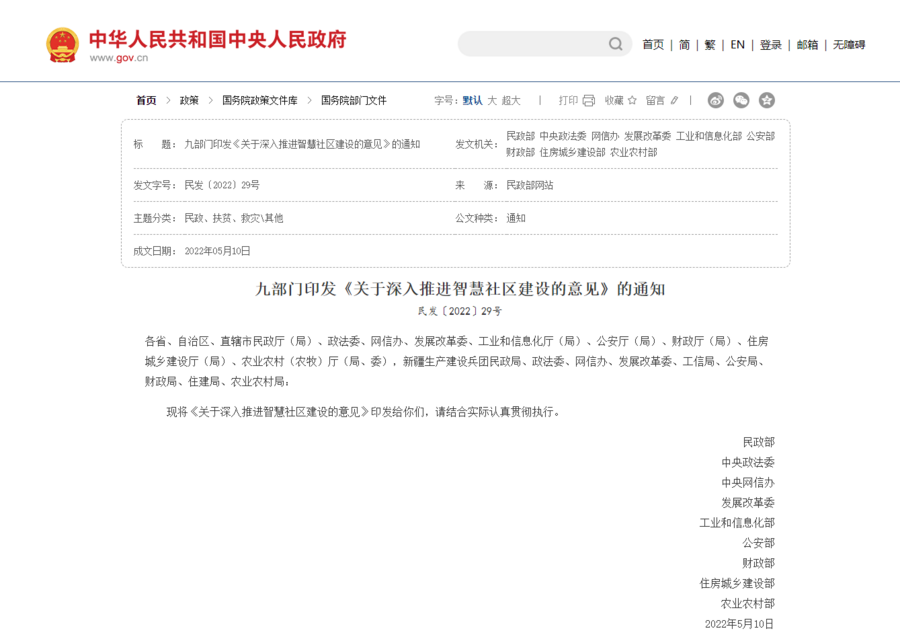The height and width of the screenshot is (635, 900).
Task: Click the rightmost circular share icon
Action: (x=766, y=100)
